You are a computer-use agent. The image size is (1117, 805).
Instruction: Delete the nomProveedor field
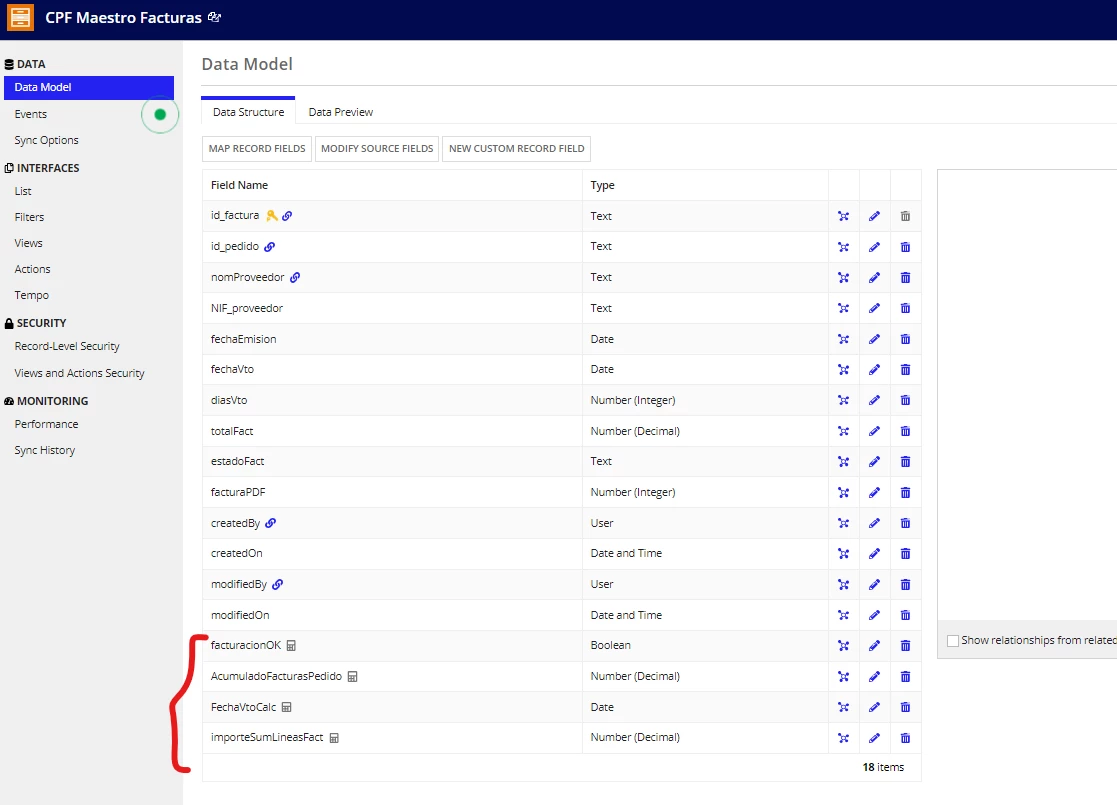(905, 277)
